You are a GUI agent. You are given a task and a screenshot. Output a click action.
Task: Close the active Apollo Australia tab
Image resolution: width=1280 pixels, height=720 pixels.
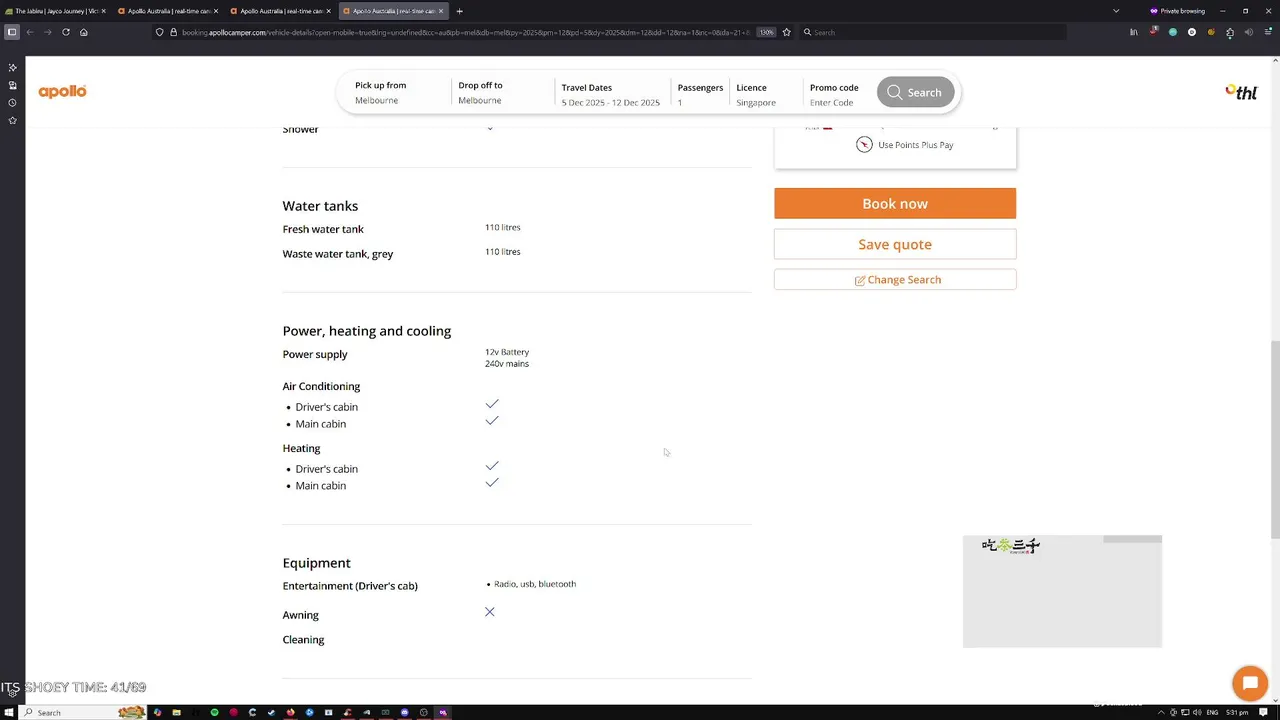coord(440,11)
